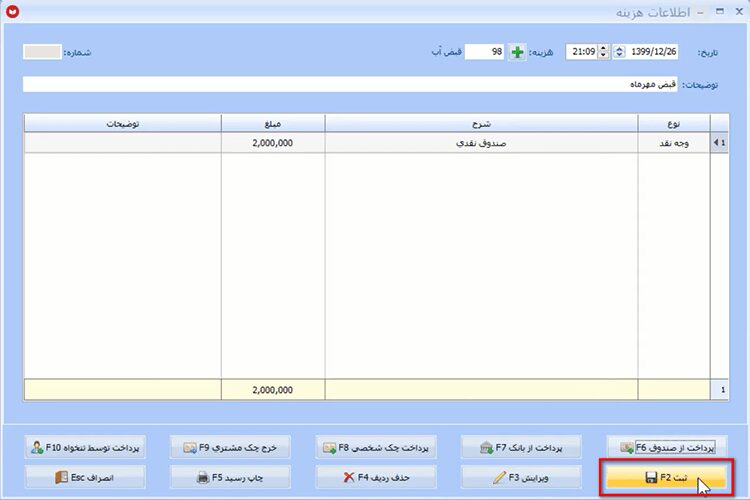Click the door icon on انصراف
The width and height of the screenshot is (750, 500).
point(61,477)
